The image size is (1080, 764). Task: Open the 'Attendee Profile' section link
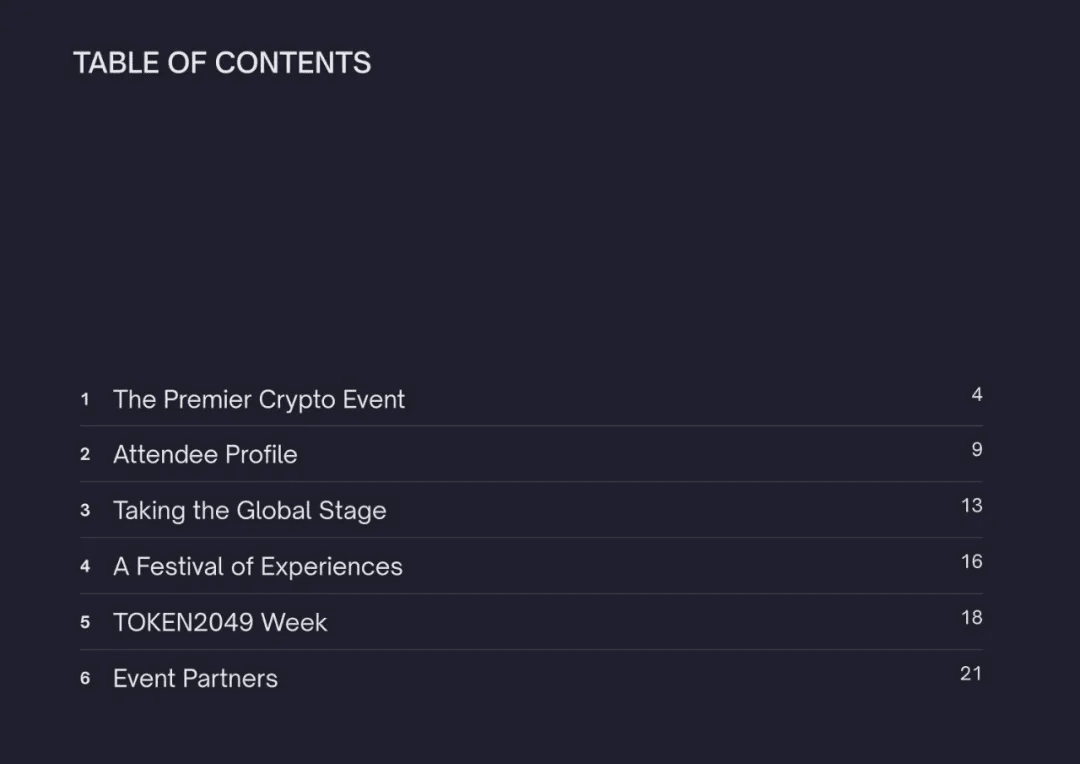pos(205,455)
